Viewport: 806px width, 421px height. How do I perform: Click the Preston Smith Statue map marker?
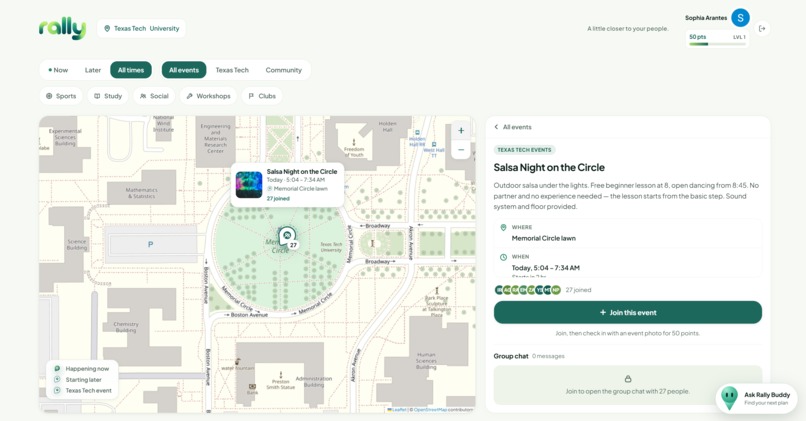point(281,375)
